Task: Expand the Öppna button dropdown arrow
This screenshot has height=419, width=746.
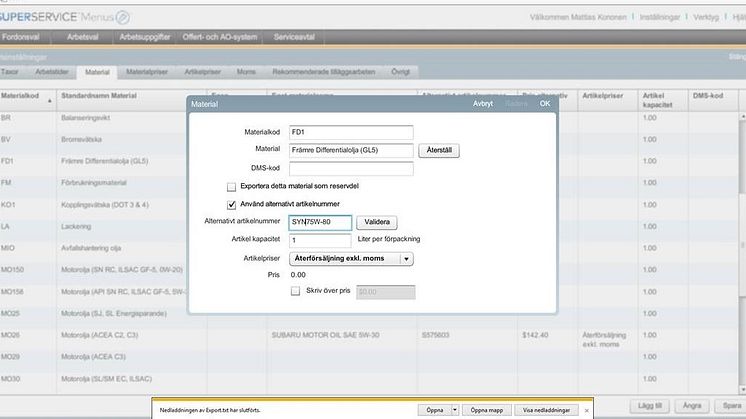Action: tap(454, 410)
